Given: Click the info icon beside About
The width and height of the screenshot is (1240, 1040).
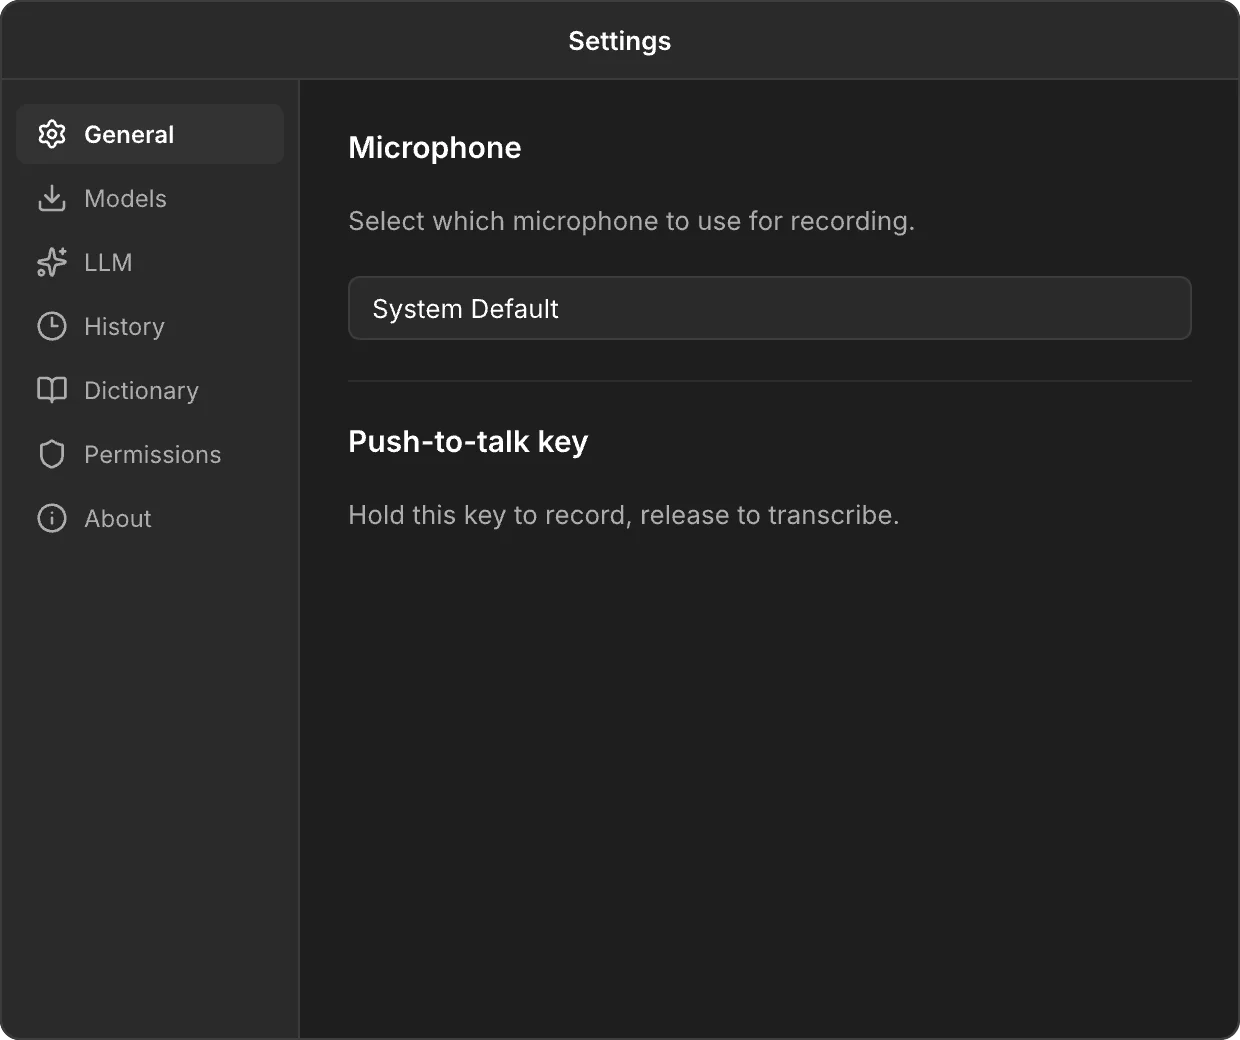Looking at the screenshot, I should click(51, 518).
